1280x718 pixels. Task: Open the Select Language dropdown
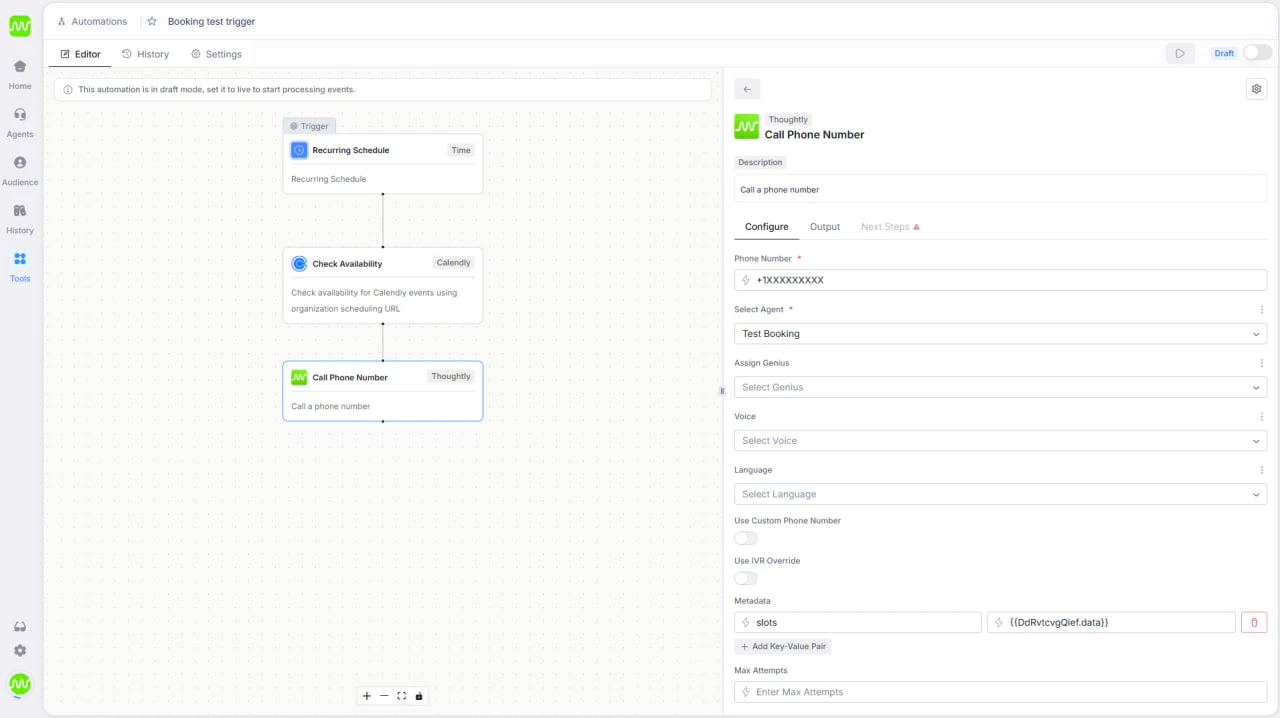[x=1000, y=494]
